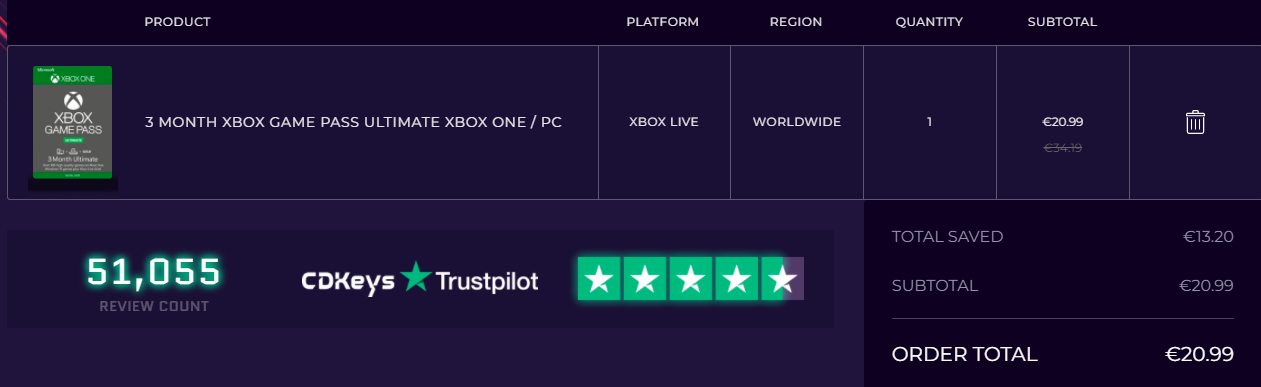Click the Trustpilot star logo
The width and height of the screenshot is (1261, 387).
tap(415, 277)
